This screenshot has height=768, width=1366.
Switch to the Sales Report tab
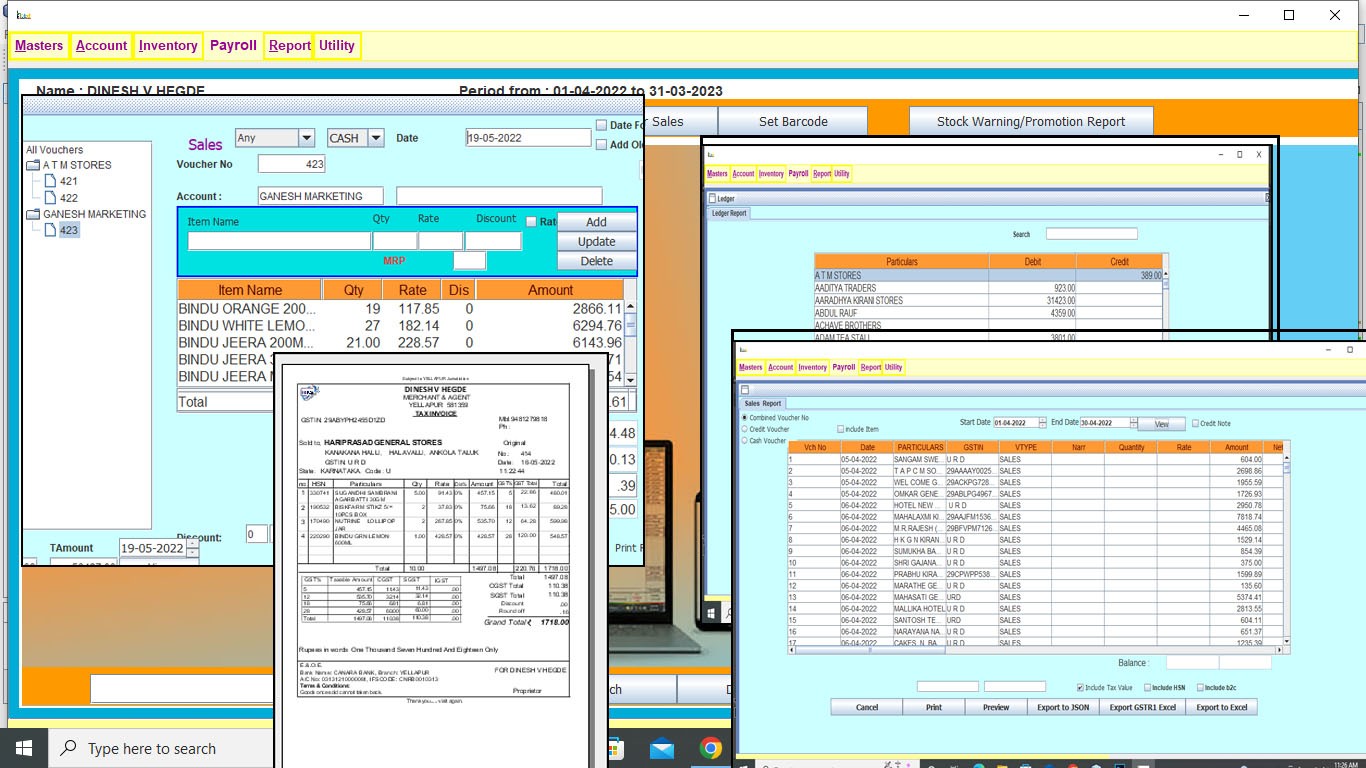coord(762,404)
